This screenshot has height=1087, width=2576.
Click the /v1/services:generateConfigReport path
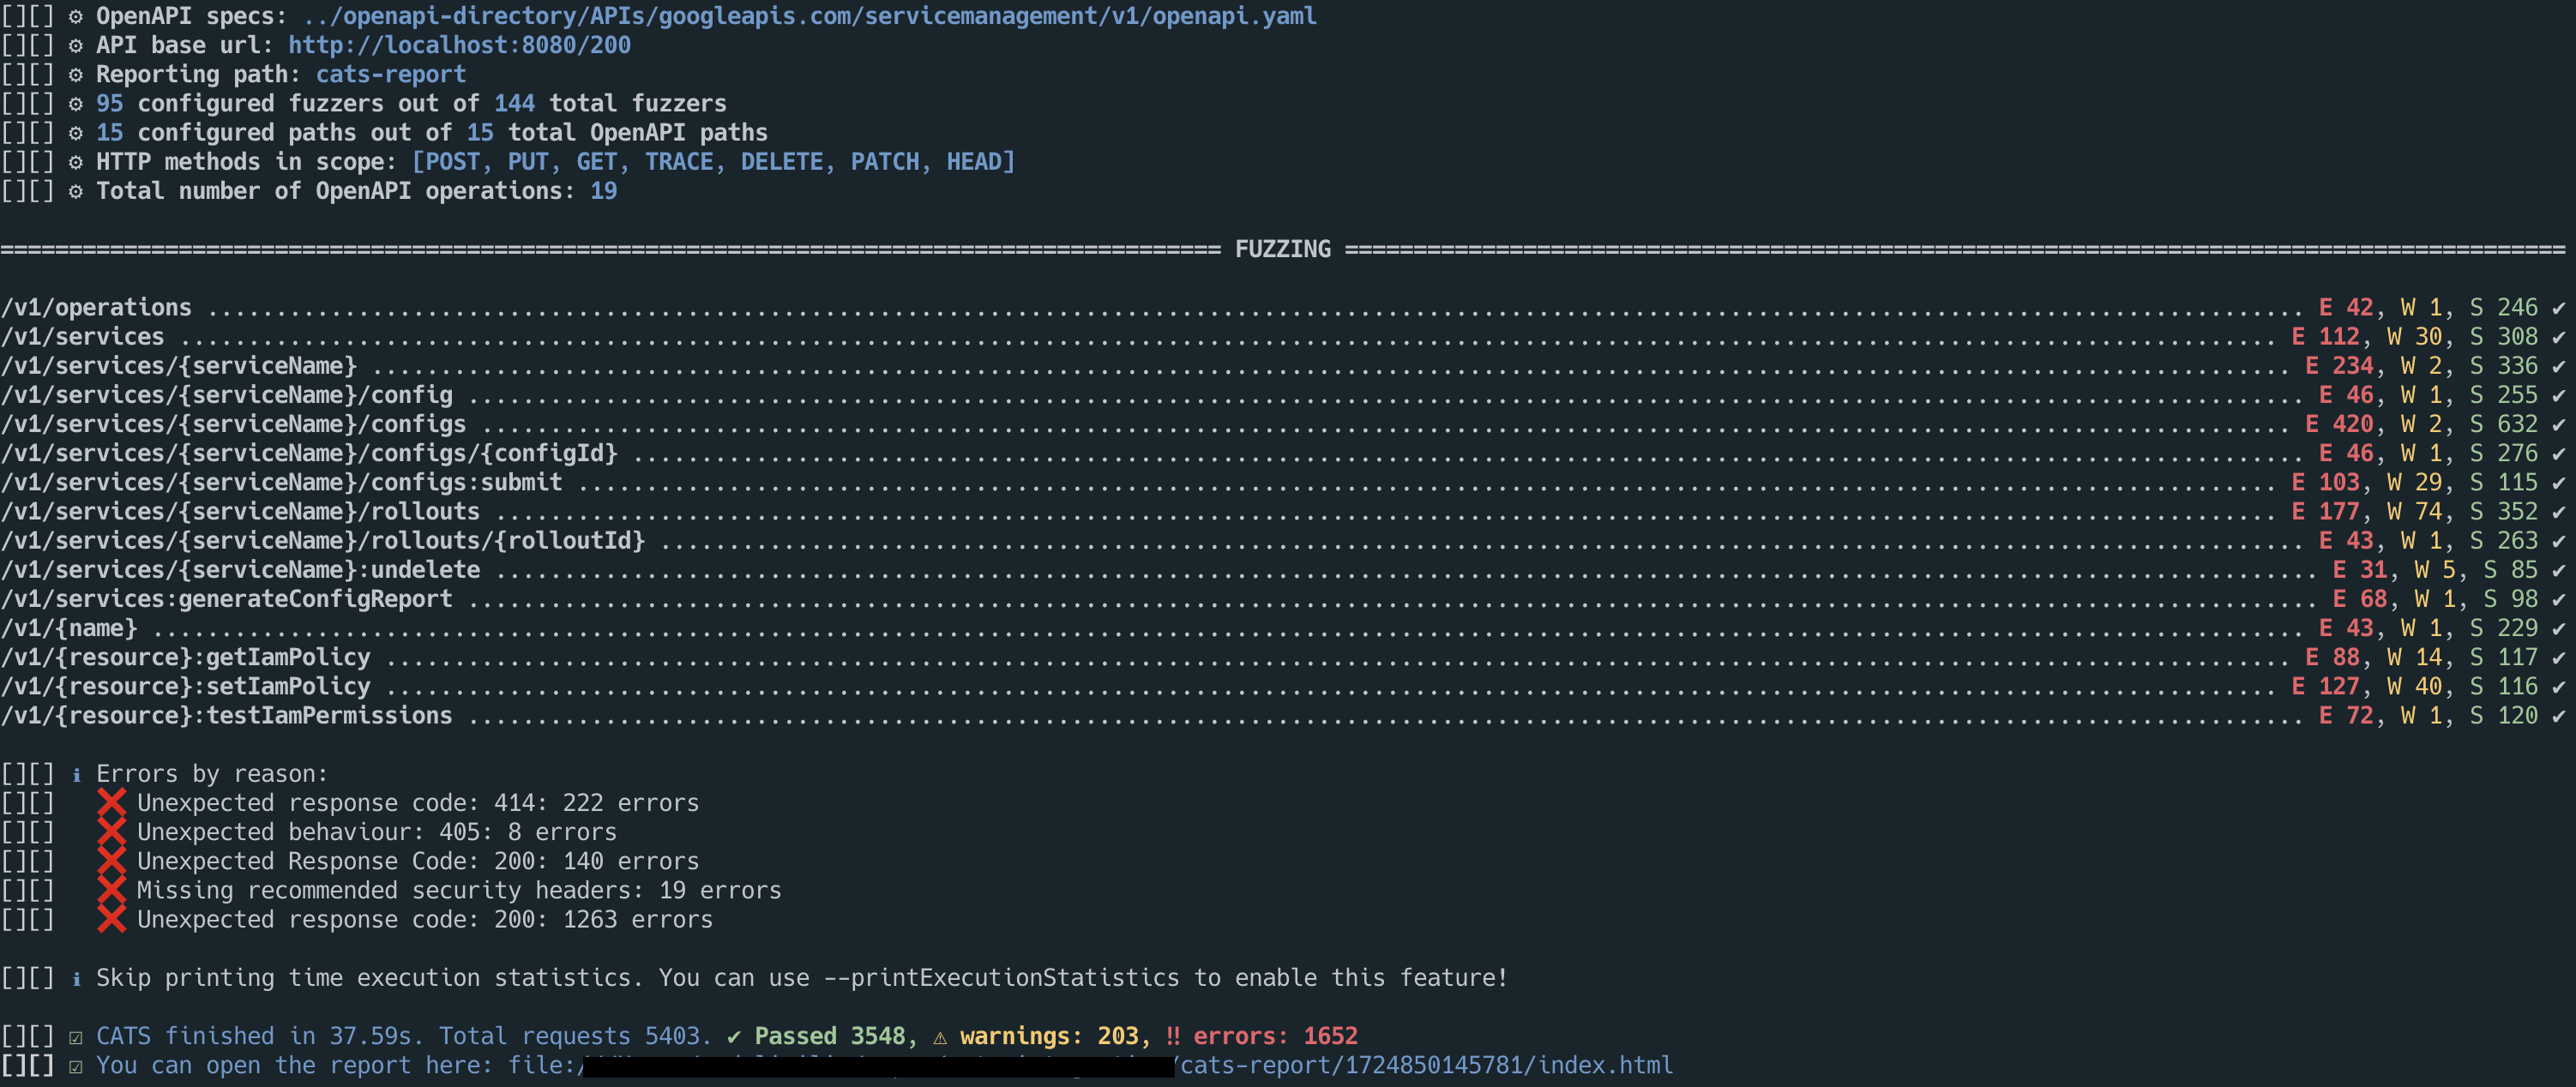click(227, 599)
